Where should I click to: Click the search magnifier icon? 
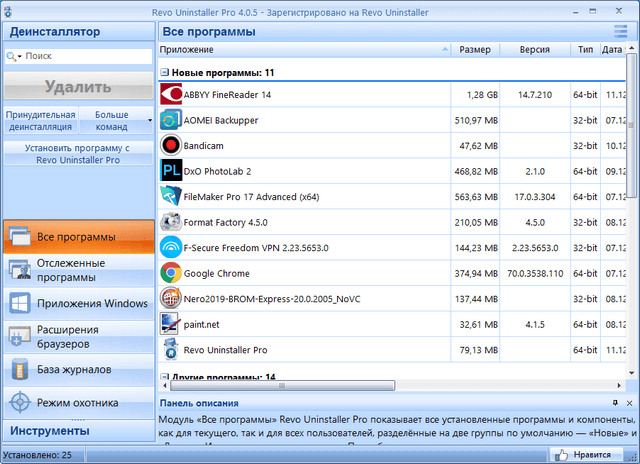click(11, 56)
